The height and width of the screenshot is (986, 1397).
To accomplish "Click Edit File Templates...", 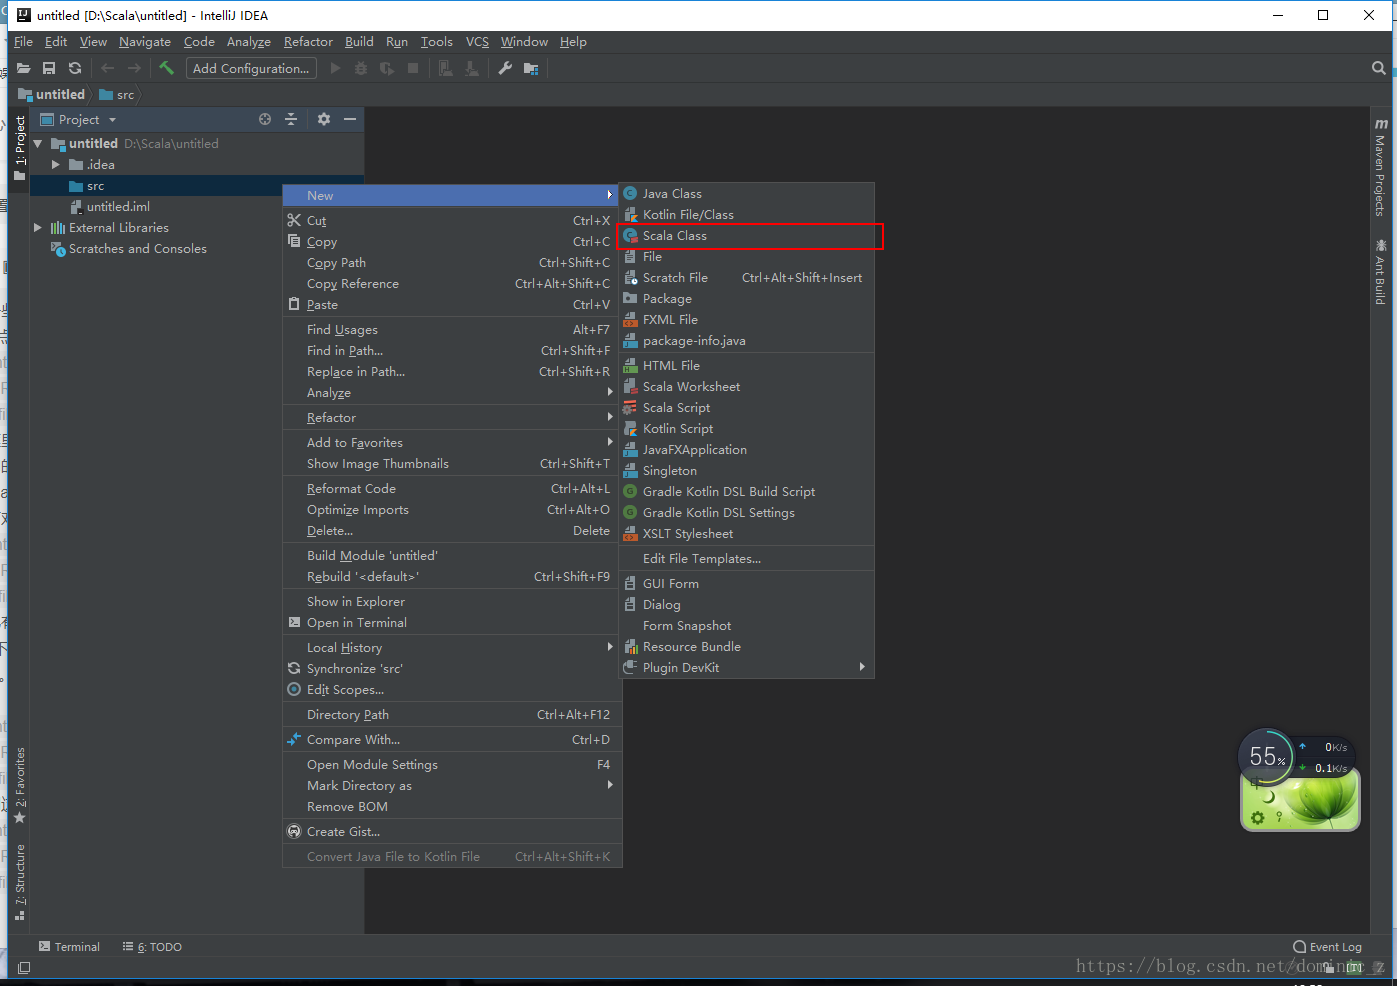I will click(x=746, y=559).
